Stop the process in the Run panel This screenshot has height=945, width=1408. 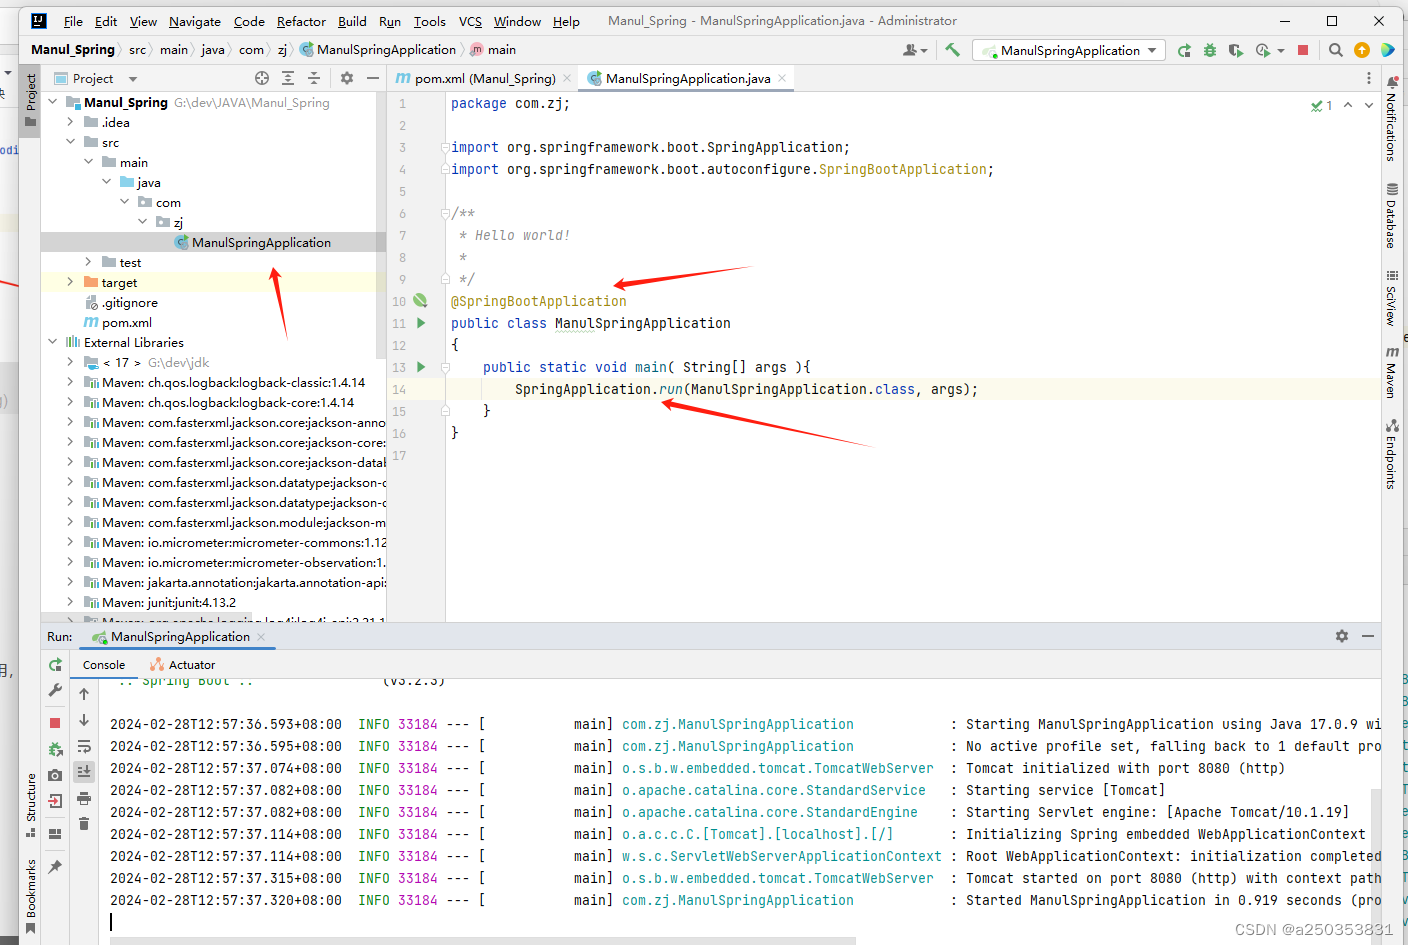pyautogui.click(x=55, y=722)
